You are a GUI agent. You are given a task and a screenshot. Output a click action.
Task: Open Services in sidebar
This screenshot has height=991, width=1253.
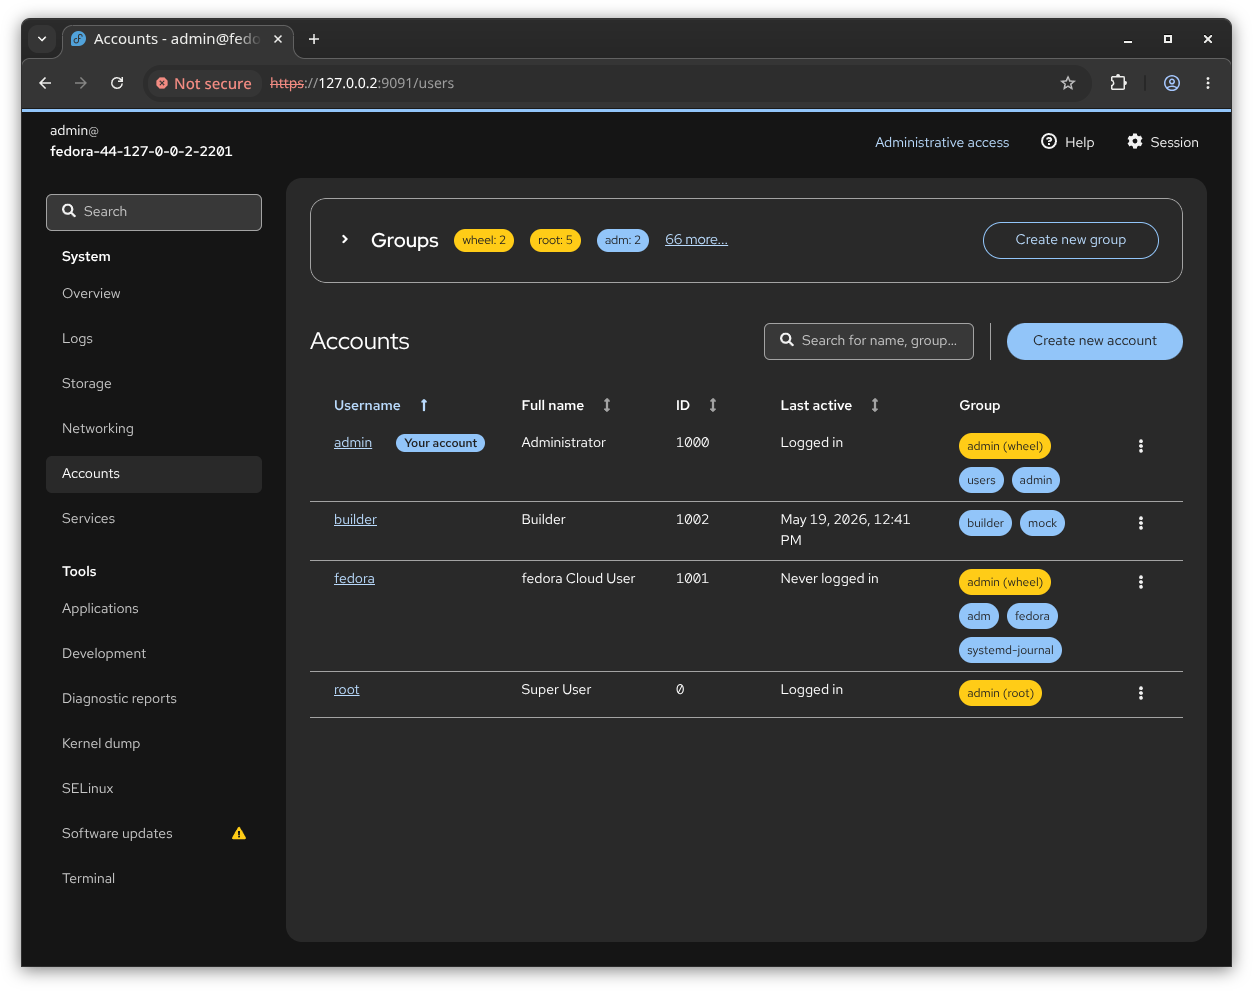click(154, 518)
